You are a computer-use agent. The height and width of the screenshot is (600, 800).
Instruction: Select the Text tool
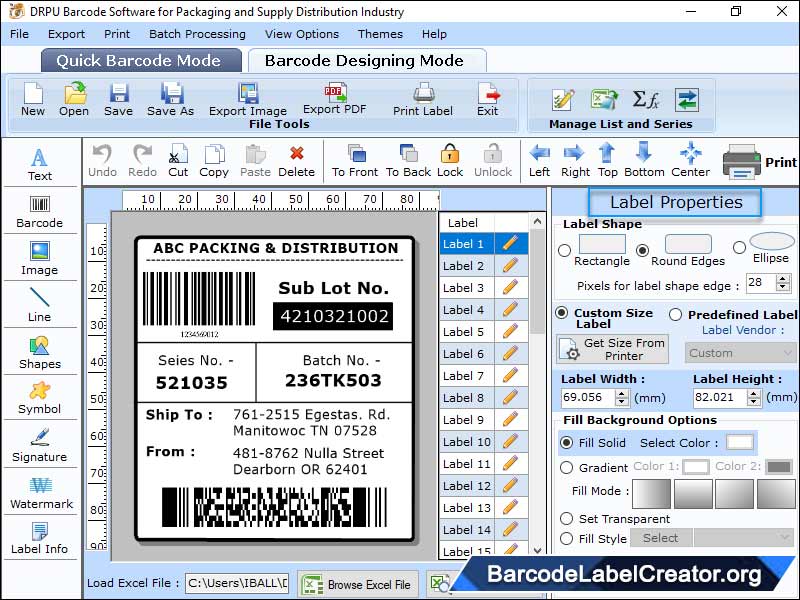click(39, 165)
